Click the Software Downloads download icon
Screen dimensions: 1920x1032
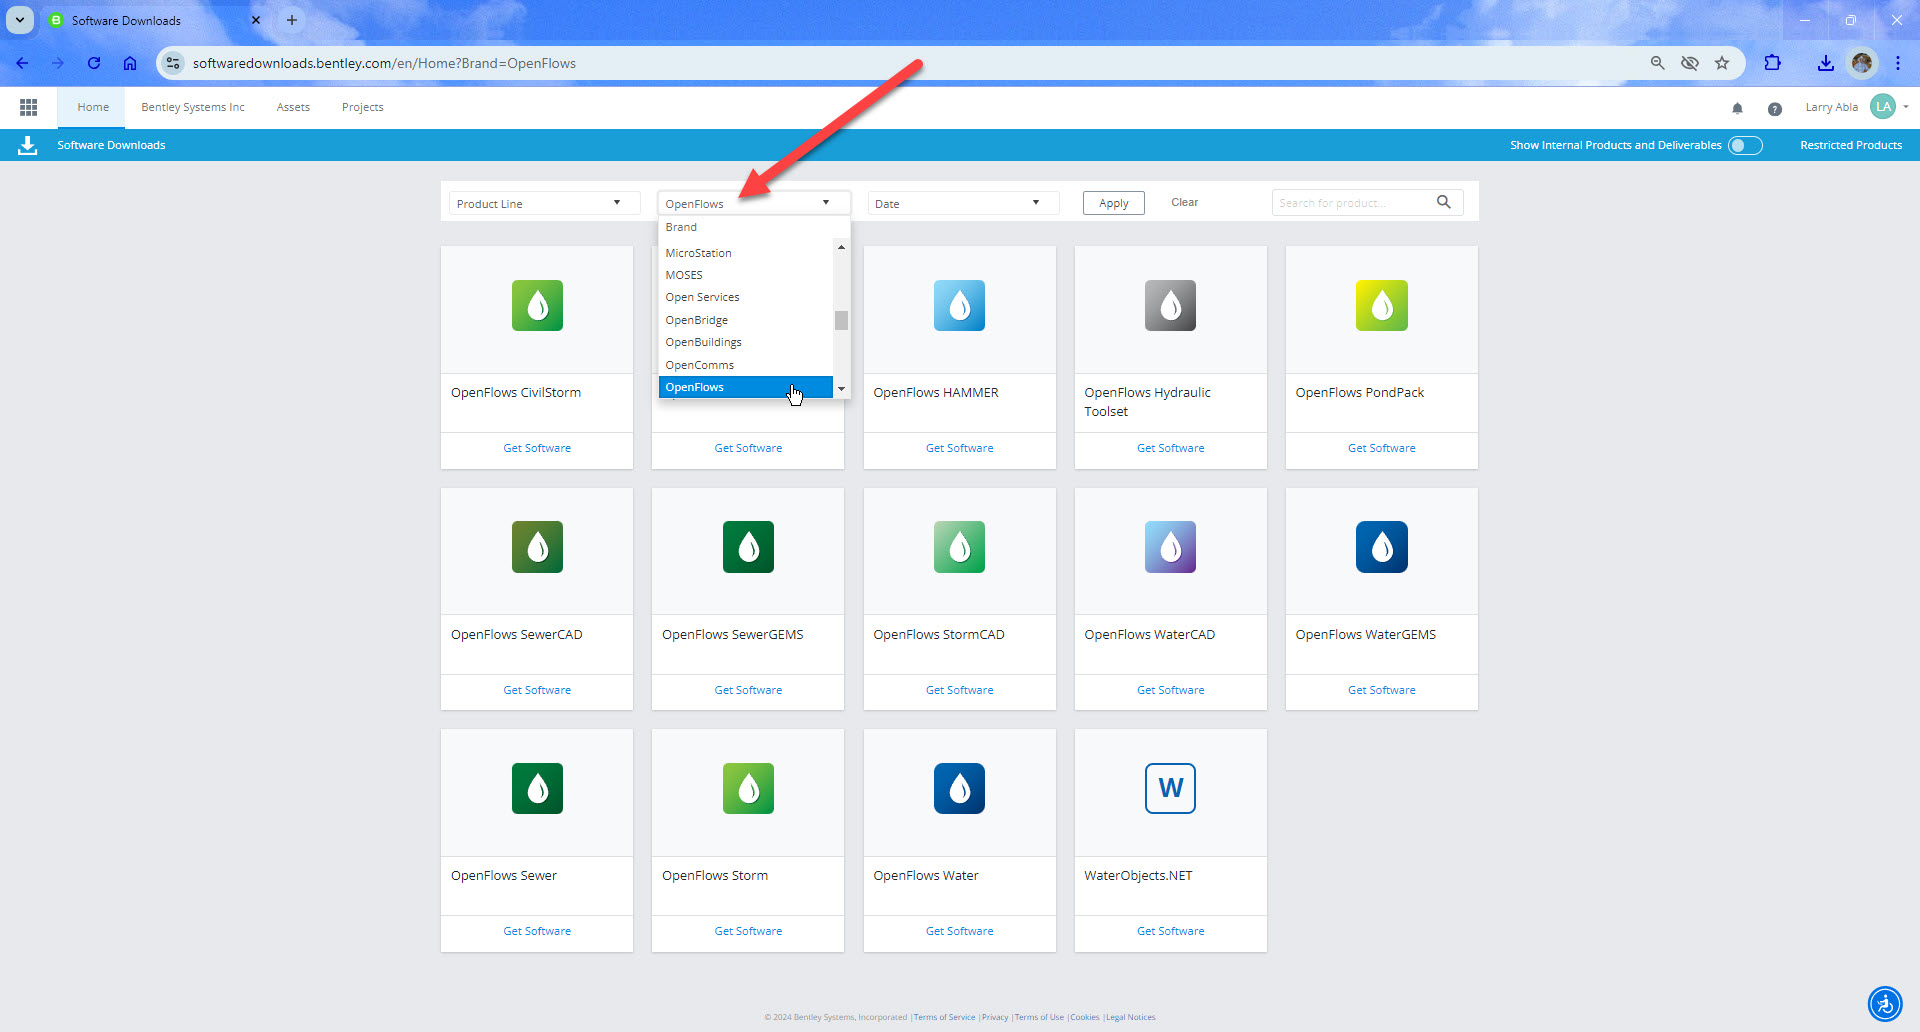pyautogui.click(x=28, y=145)
